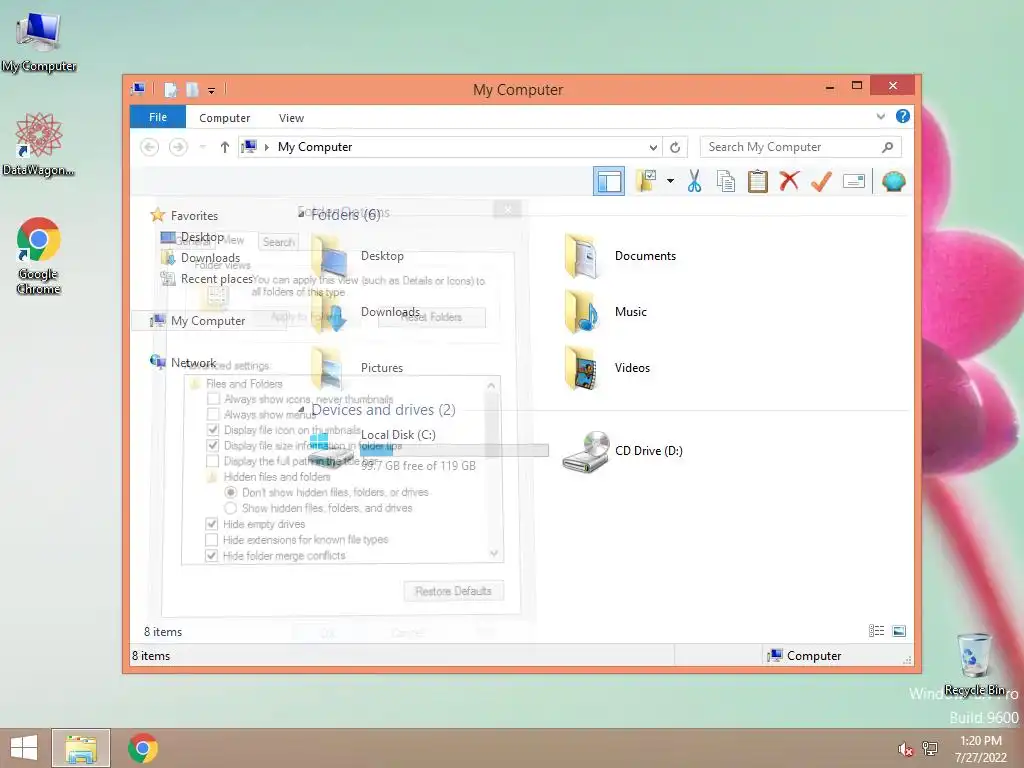
Task: Select the Desktop folder in Folders group
Action: tap(356, 256)
